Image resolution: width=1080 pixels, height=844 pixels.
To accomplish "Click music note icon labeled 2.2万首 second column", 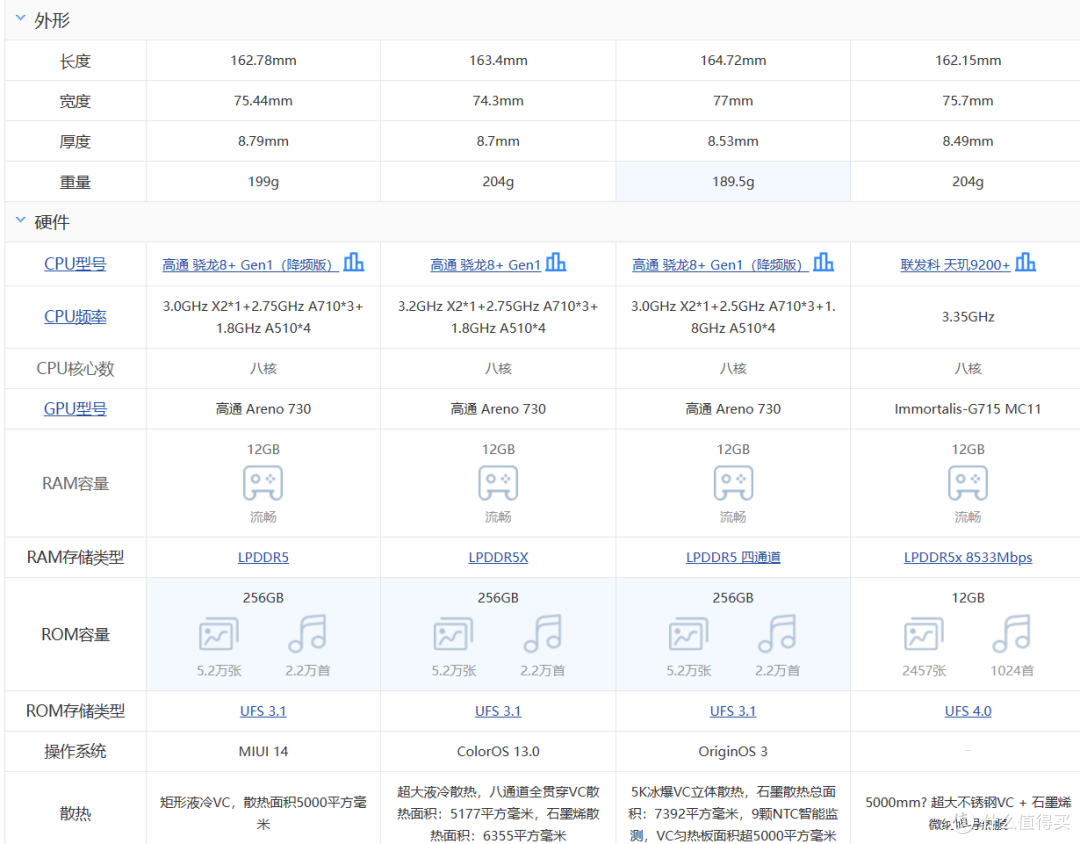I will (x=542, y=633).
